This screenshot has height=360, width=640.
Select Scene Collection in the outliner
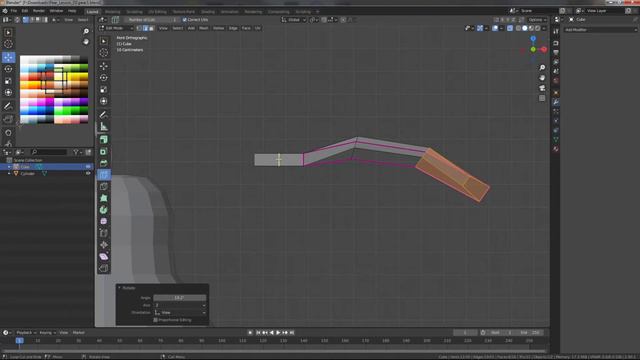28,160
